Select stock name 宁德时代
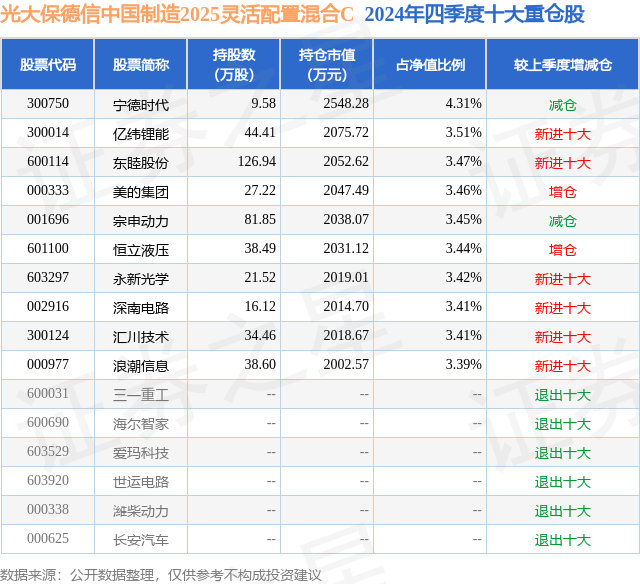The height and width of the screenshot is (584, 640). (x=141, y=105)
